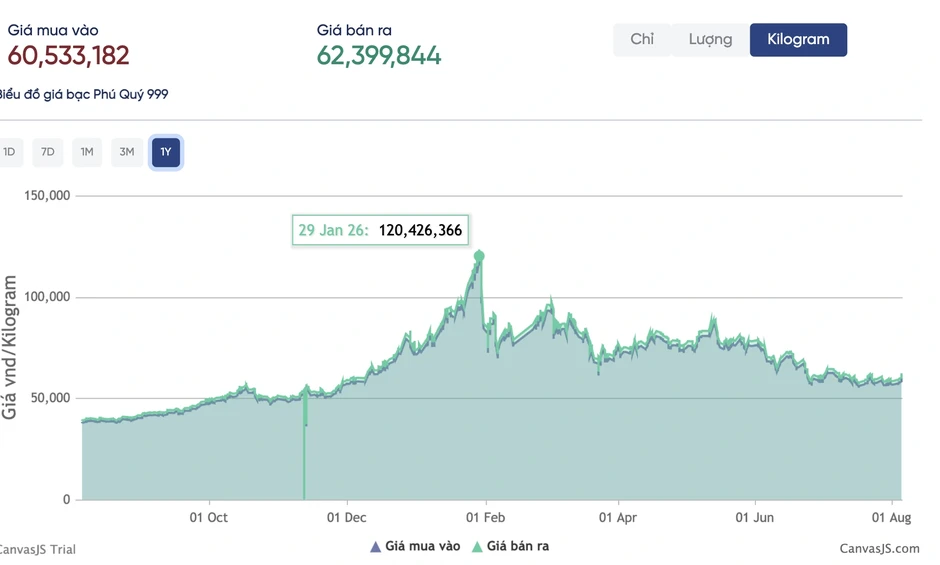Screen dimensions: 940x565
Task: Click the 150,000 y-axis label
Action: tap(47, 196)
